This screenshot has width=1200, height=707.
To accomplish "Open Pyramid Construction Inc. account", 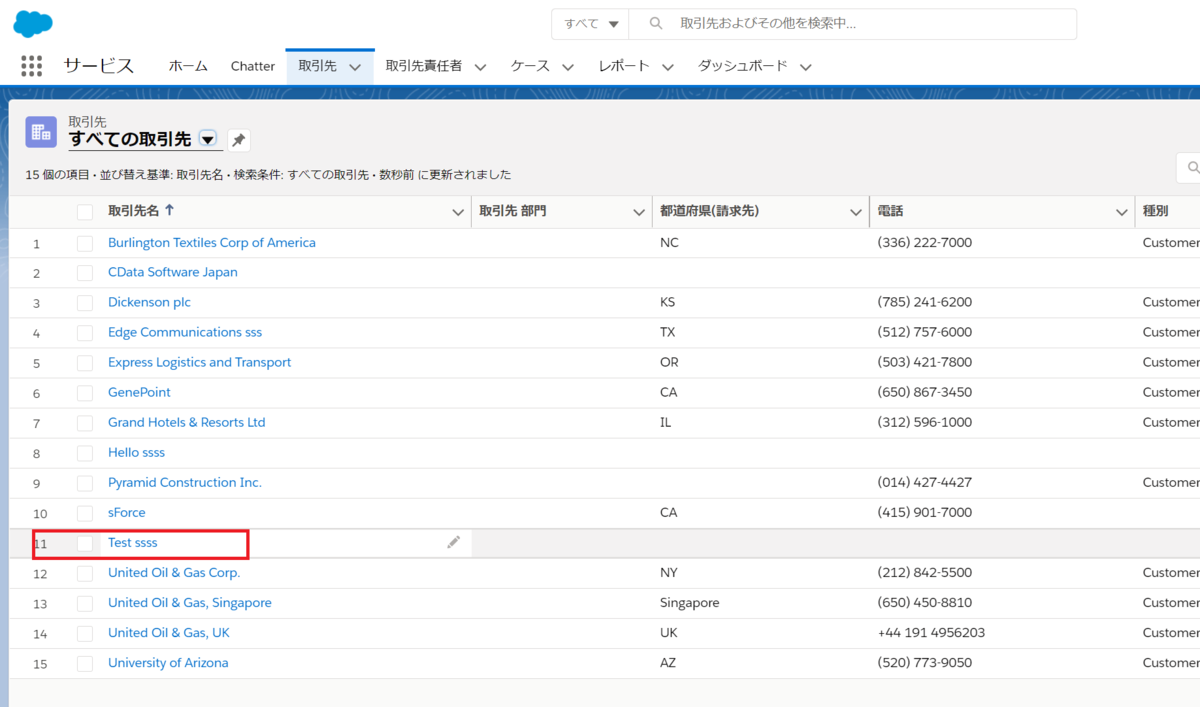I will (185, 483).
